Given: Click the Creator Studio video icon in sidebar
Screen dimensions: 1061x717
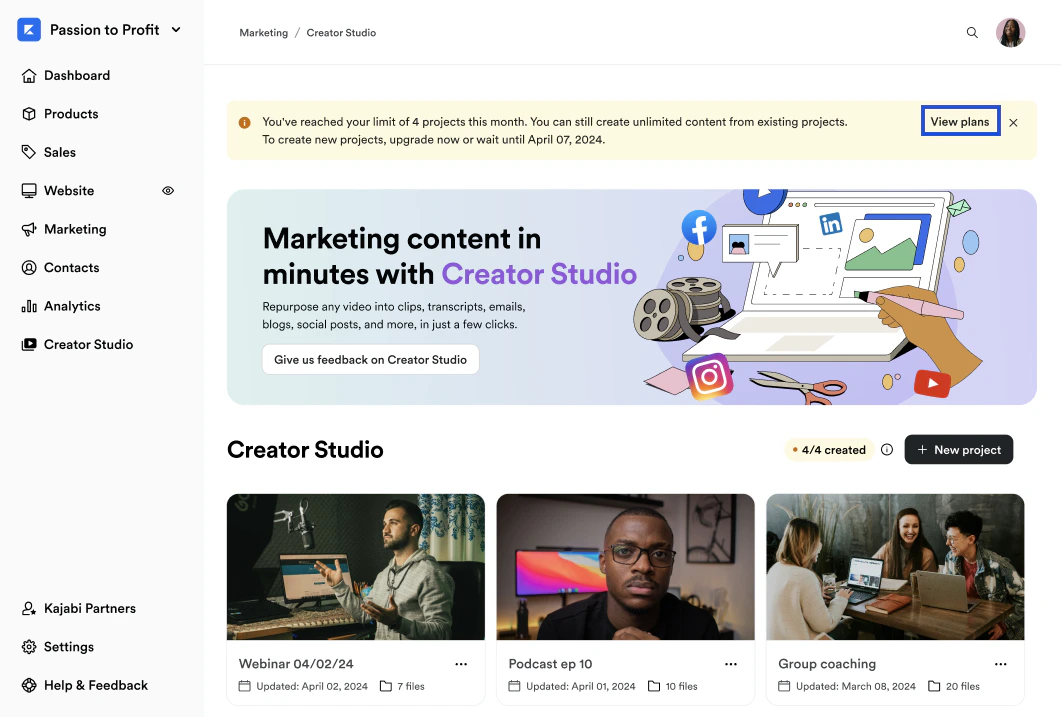Looking at the screenshot, I should pyautogui.click(x=29, y=344).
